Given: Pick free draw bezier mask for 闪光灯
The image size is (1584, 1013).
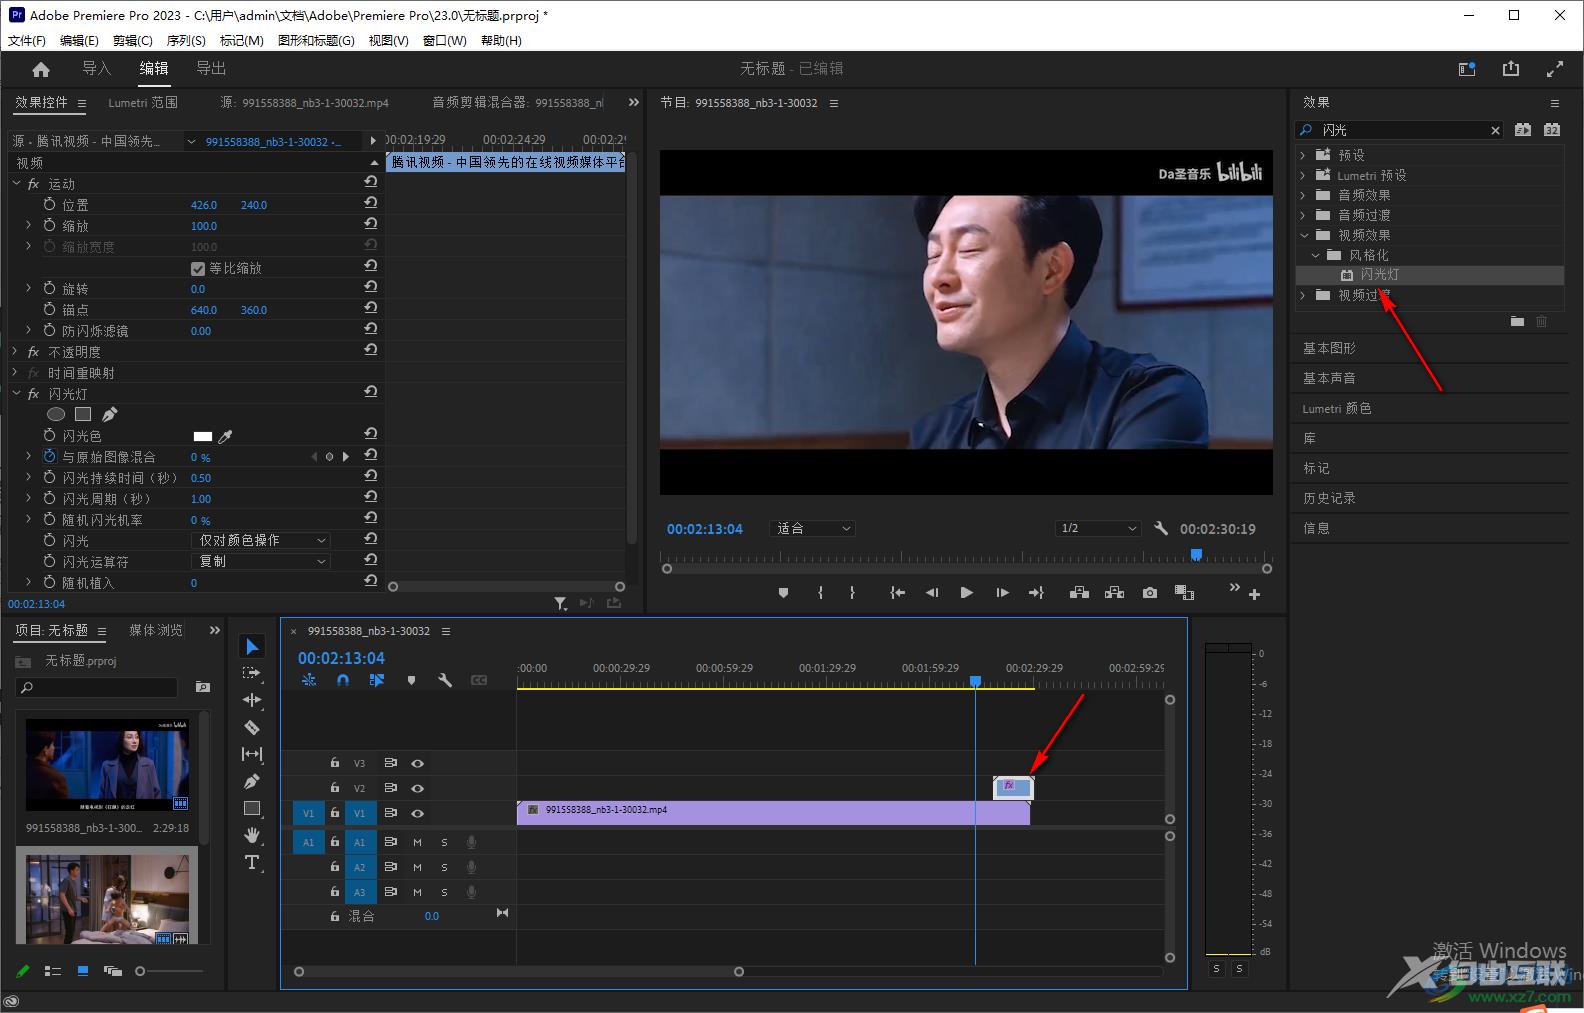Looking at the screenshot, I should click(110, 414).
